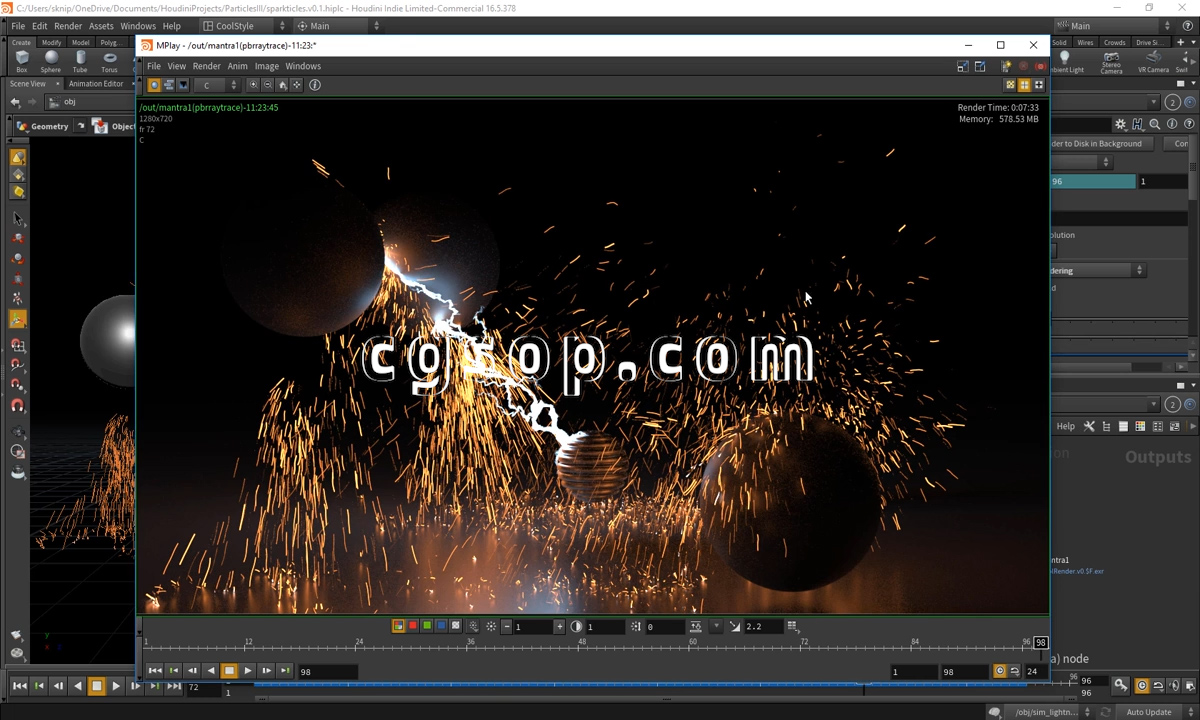Switch to the Animation Editor tab

(x=96, y=84)
